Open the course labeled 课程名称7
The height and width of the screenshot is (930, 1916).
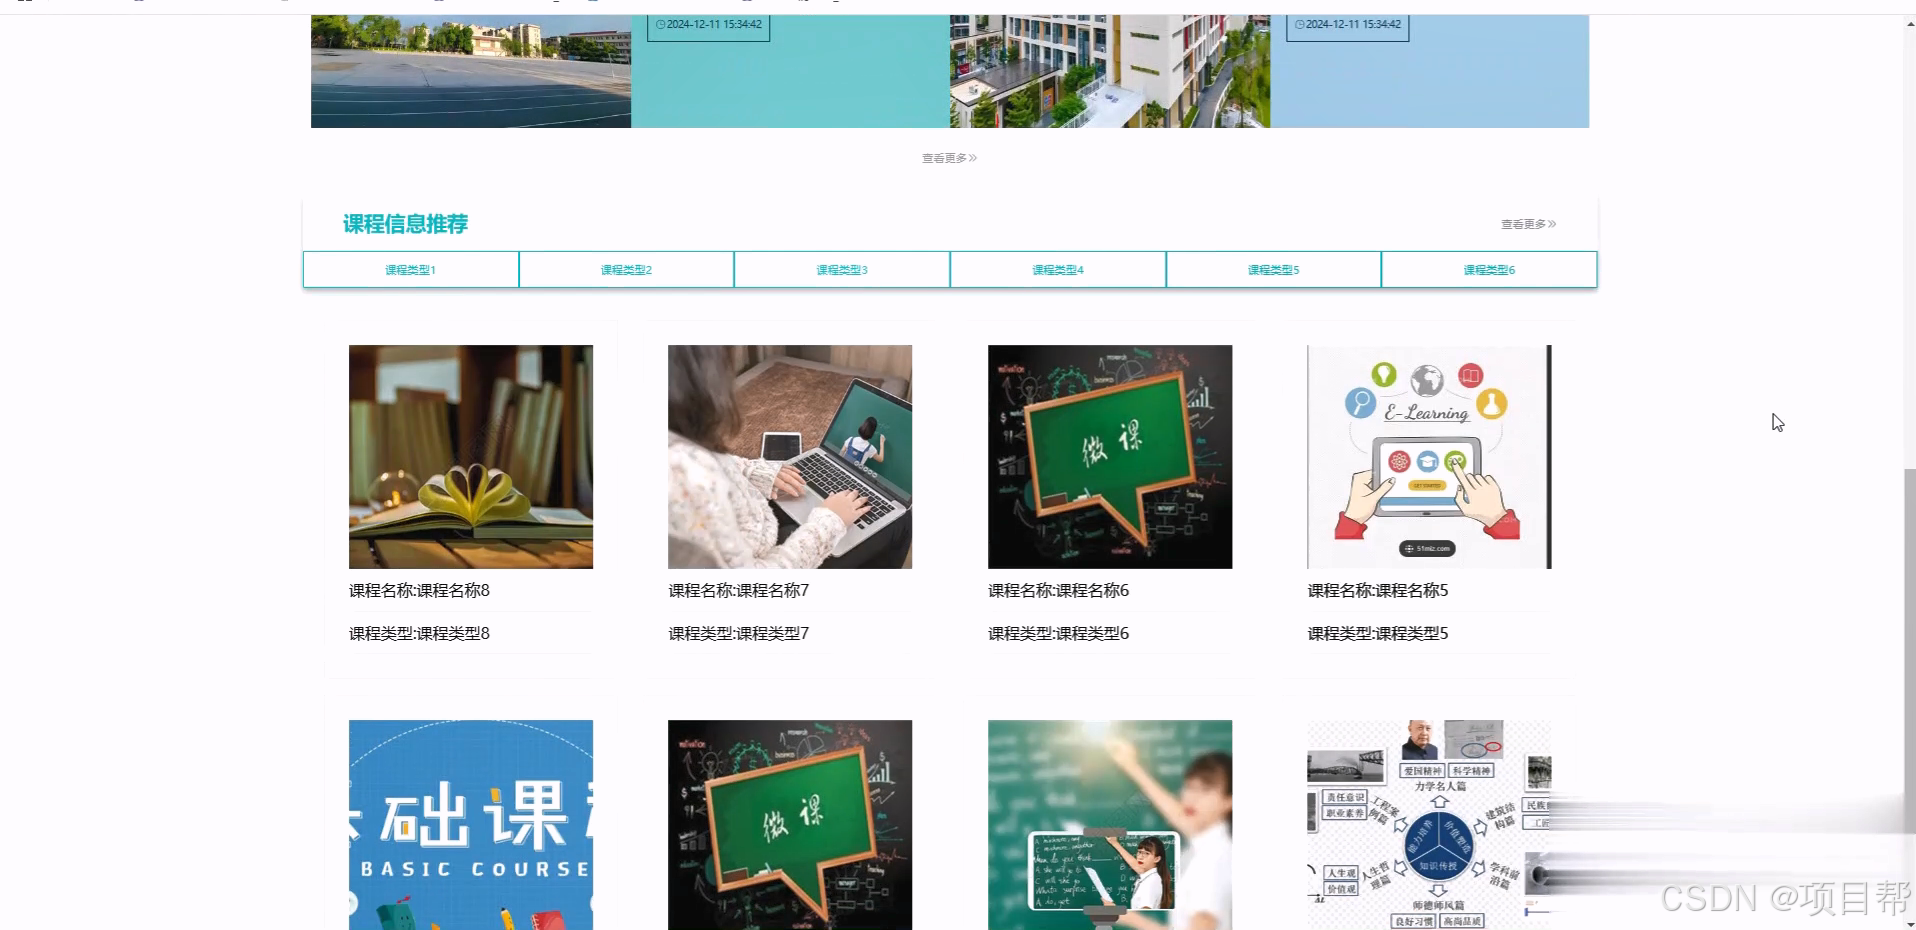(x=737, y=591)
